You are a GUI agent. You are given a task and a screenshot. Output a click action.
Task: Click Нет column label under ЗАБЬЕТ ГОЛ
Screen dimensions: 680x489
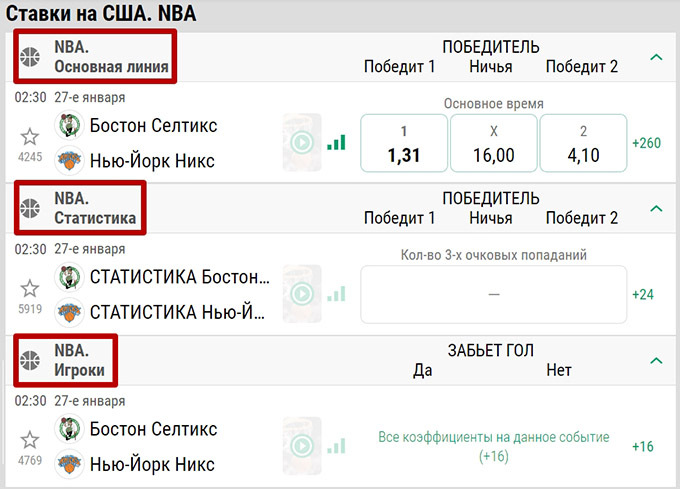[559, 370]
